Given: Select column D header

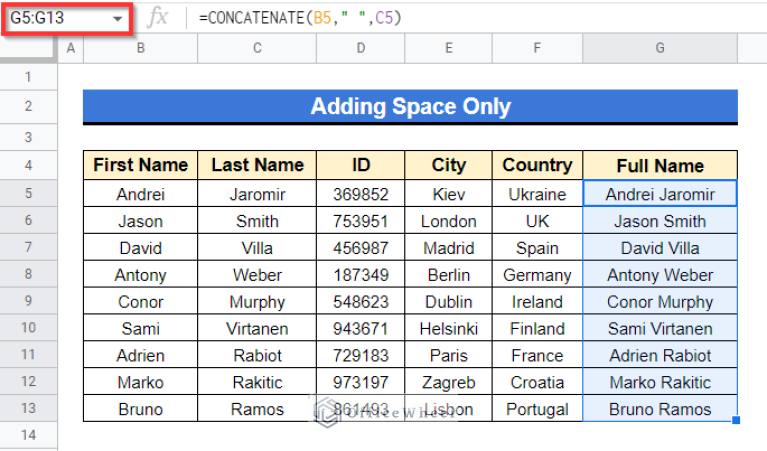Looking at the screenshot, I should point(361,48).
